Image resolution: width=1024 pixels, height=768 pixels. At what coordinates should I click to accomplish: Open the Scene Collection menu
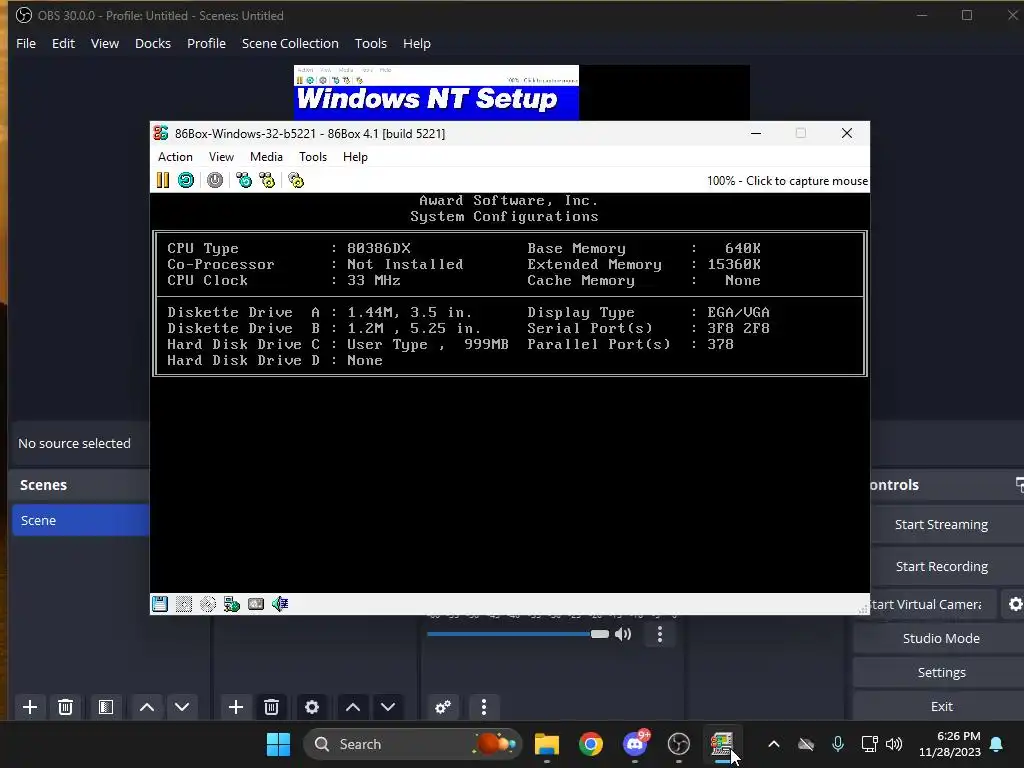point(290,43)
